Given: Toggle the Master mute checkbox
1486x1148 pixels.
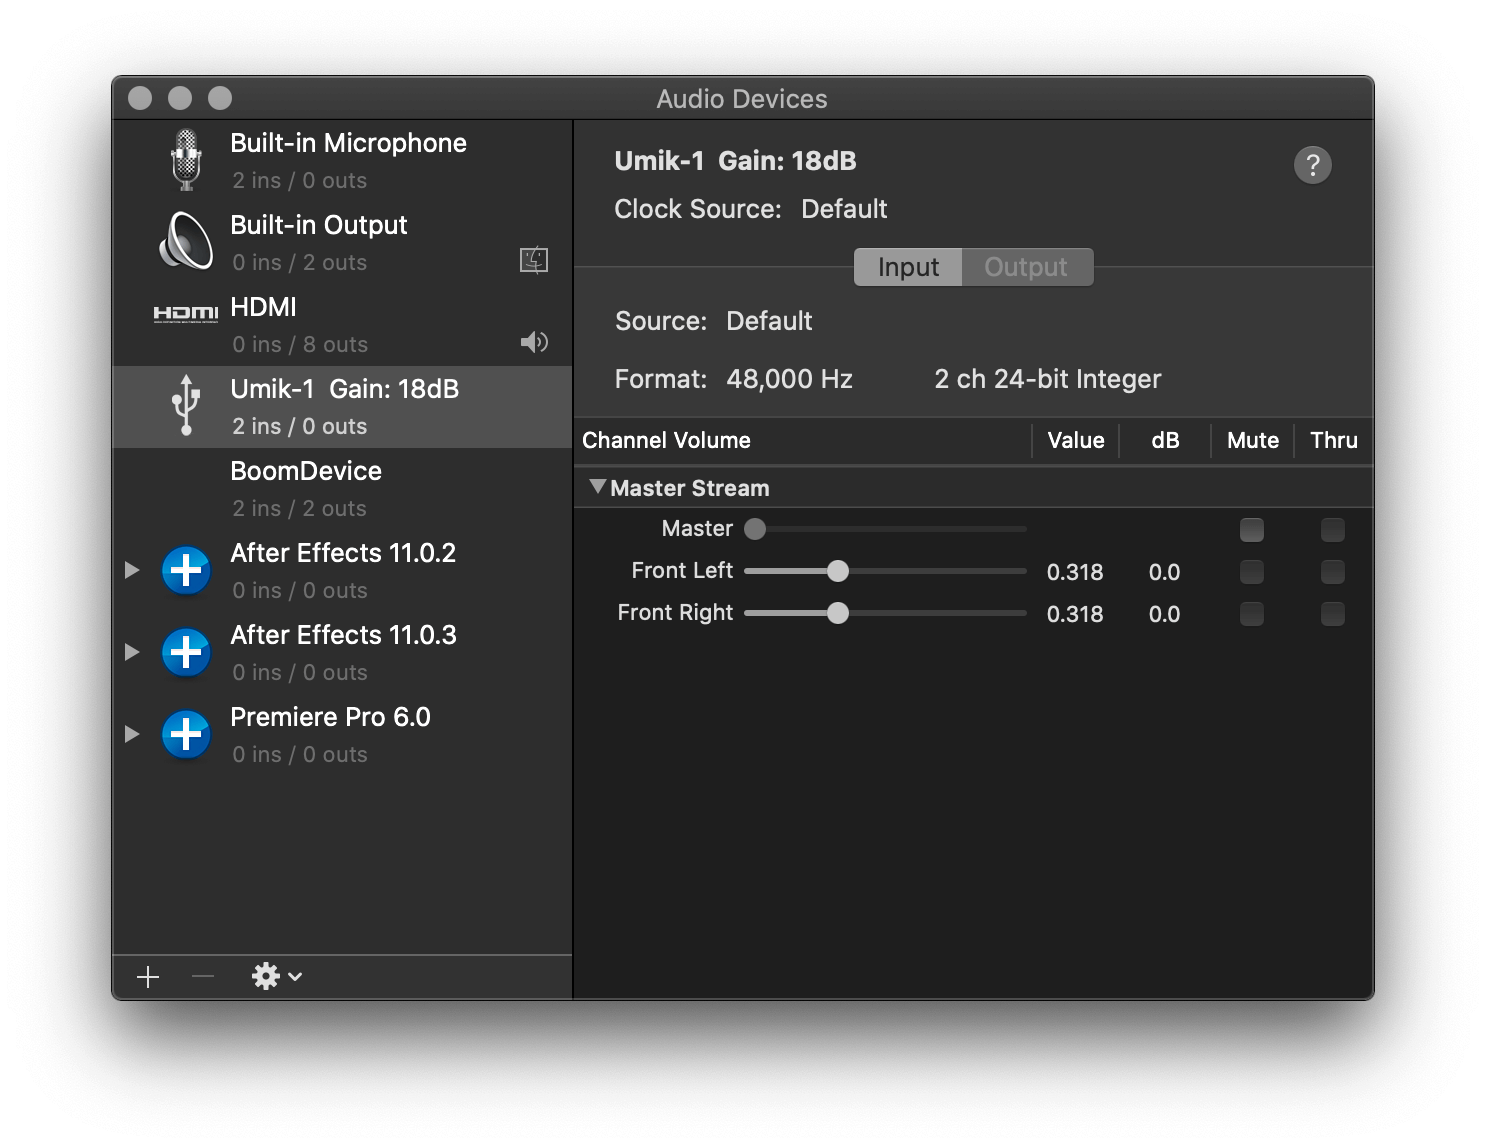Looking at the screenshot, I should pos(1251,529).
